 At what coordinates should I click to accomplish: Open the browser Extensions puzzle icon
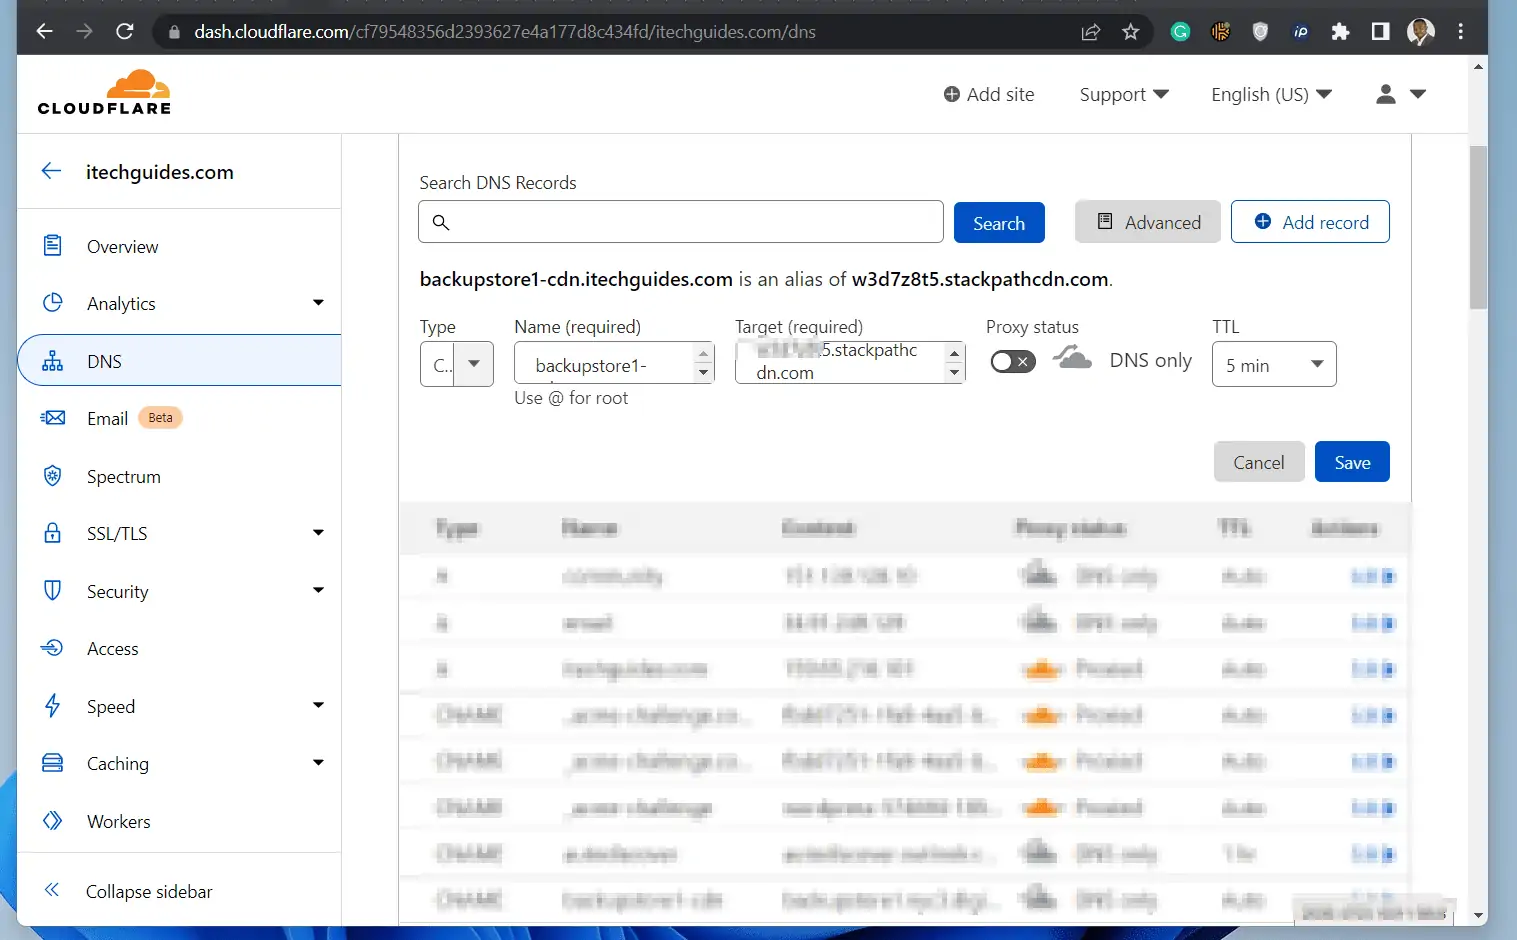pyautogui.click(x=1340, y=32)
